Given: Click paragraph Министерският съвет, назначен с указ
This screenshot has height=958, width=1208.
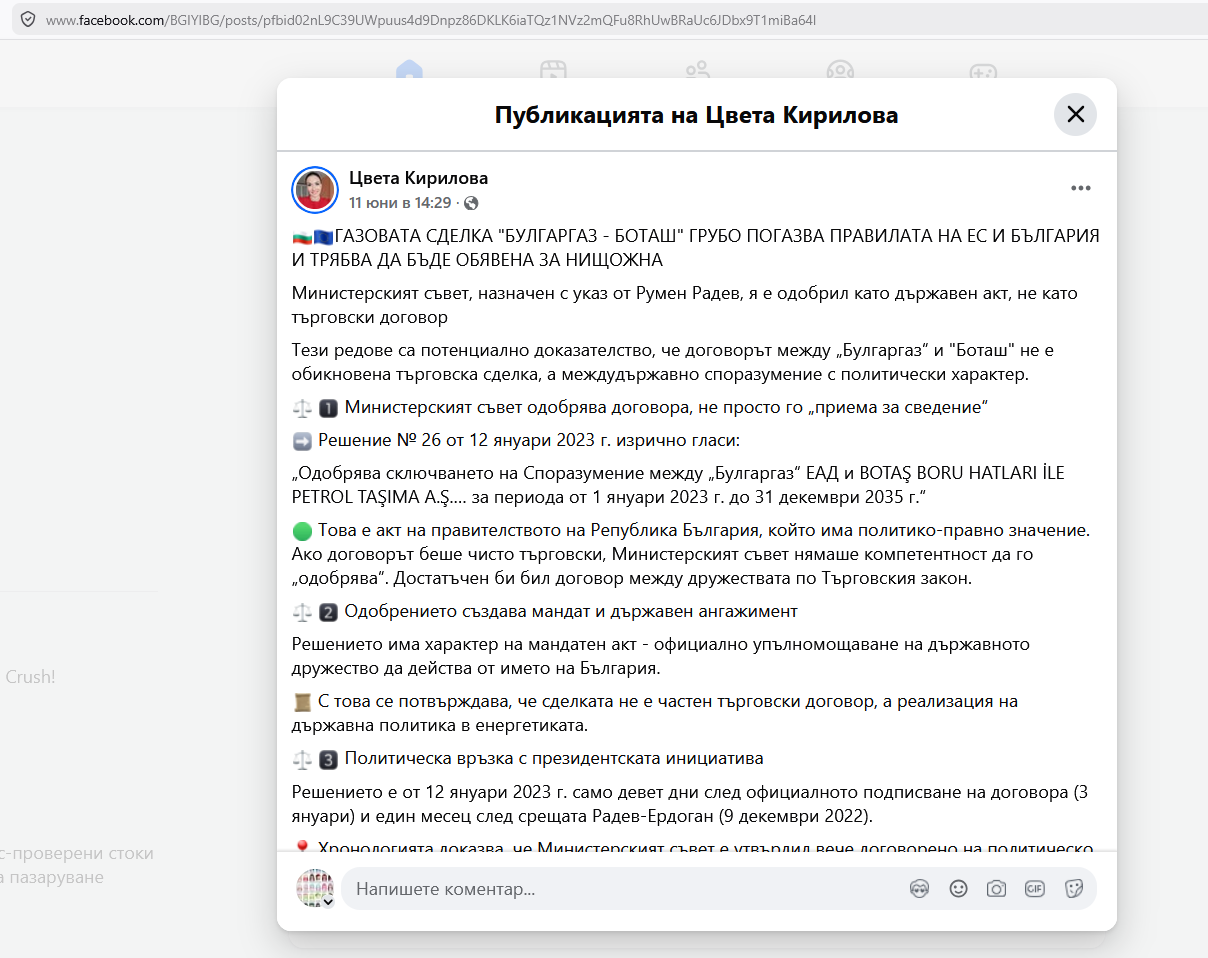Looking at the screenshot, I should 685,305.
